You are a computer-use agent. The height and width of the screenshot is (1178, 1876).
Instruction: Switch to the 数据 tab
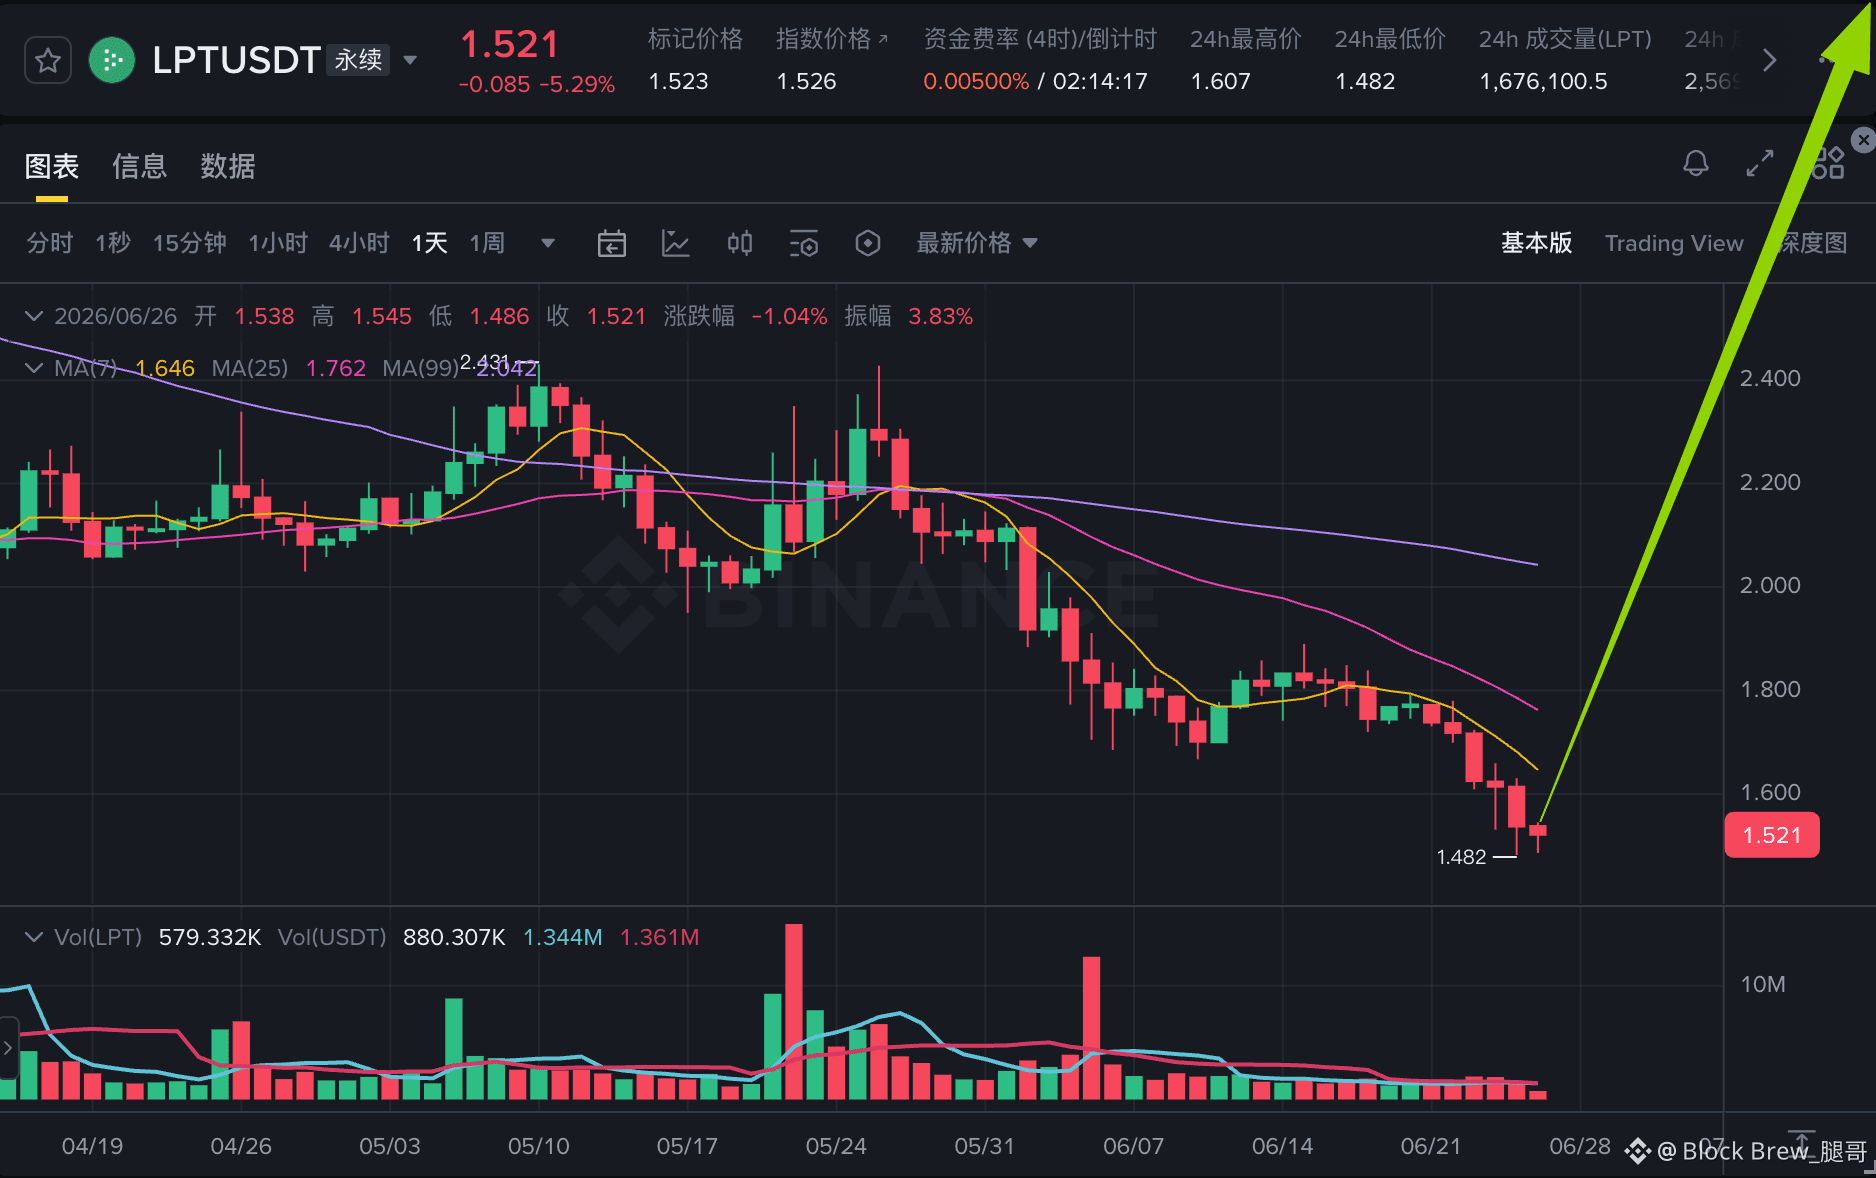[x=228, y=166]
